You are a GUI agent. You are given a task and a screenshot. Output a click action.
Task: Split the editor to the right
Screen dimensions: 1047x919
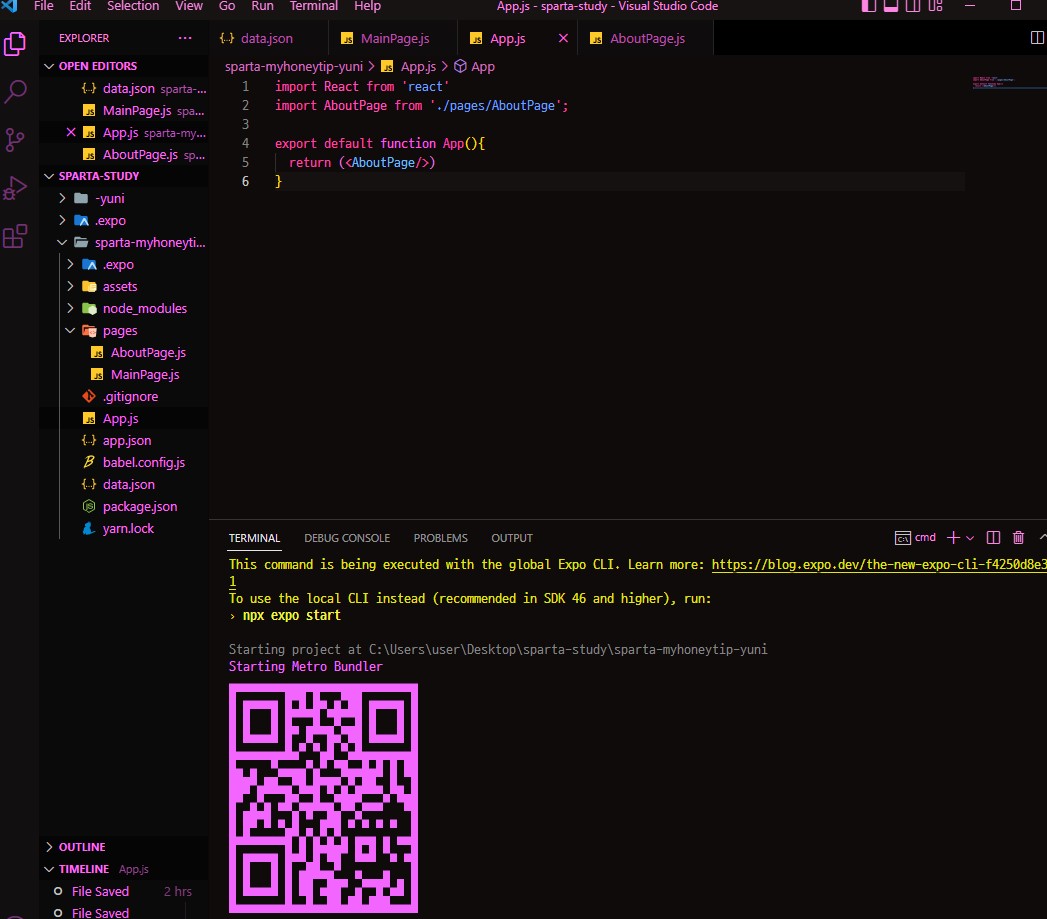(1036, 38)
